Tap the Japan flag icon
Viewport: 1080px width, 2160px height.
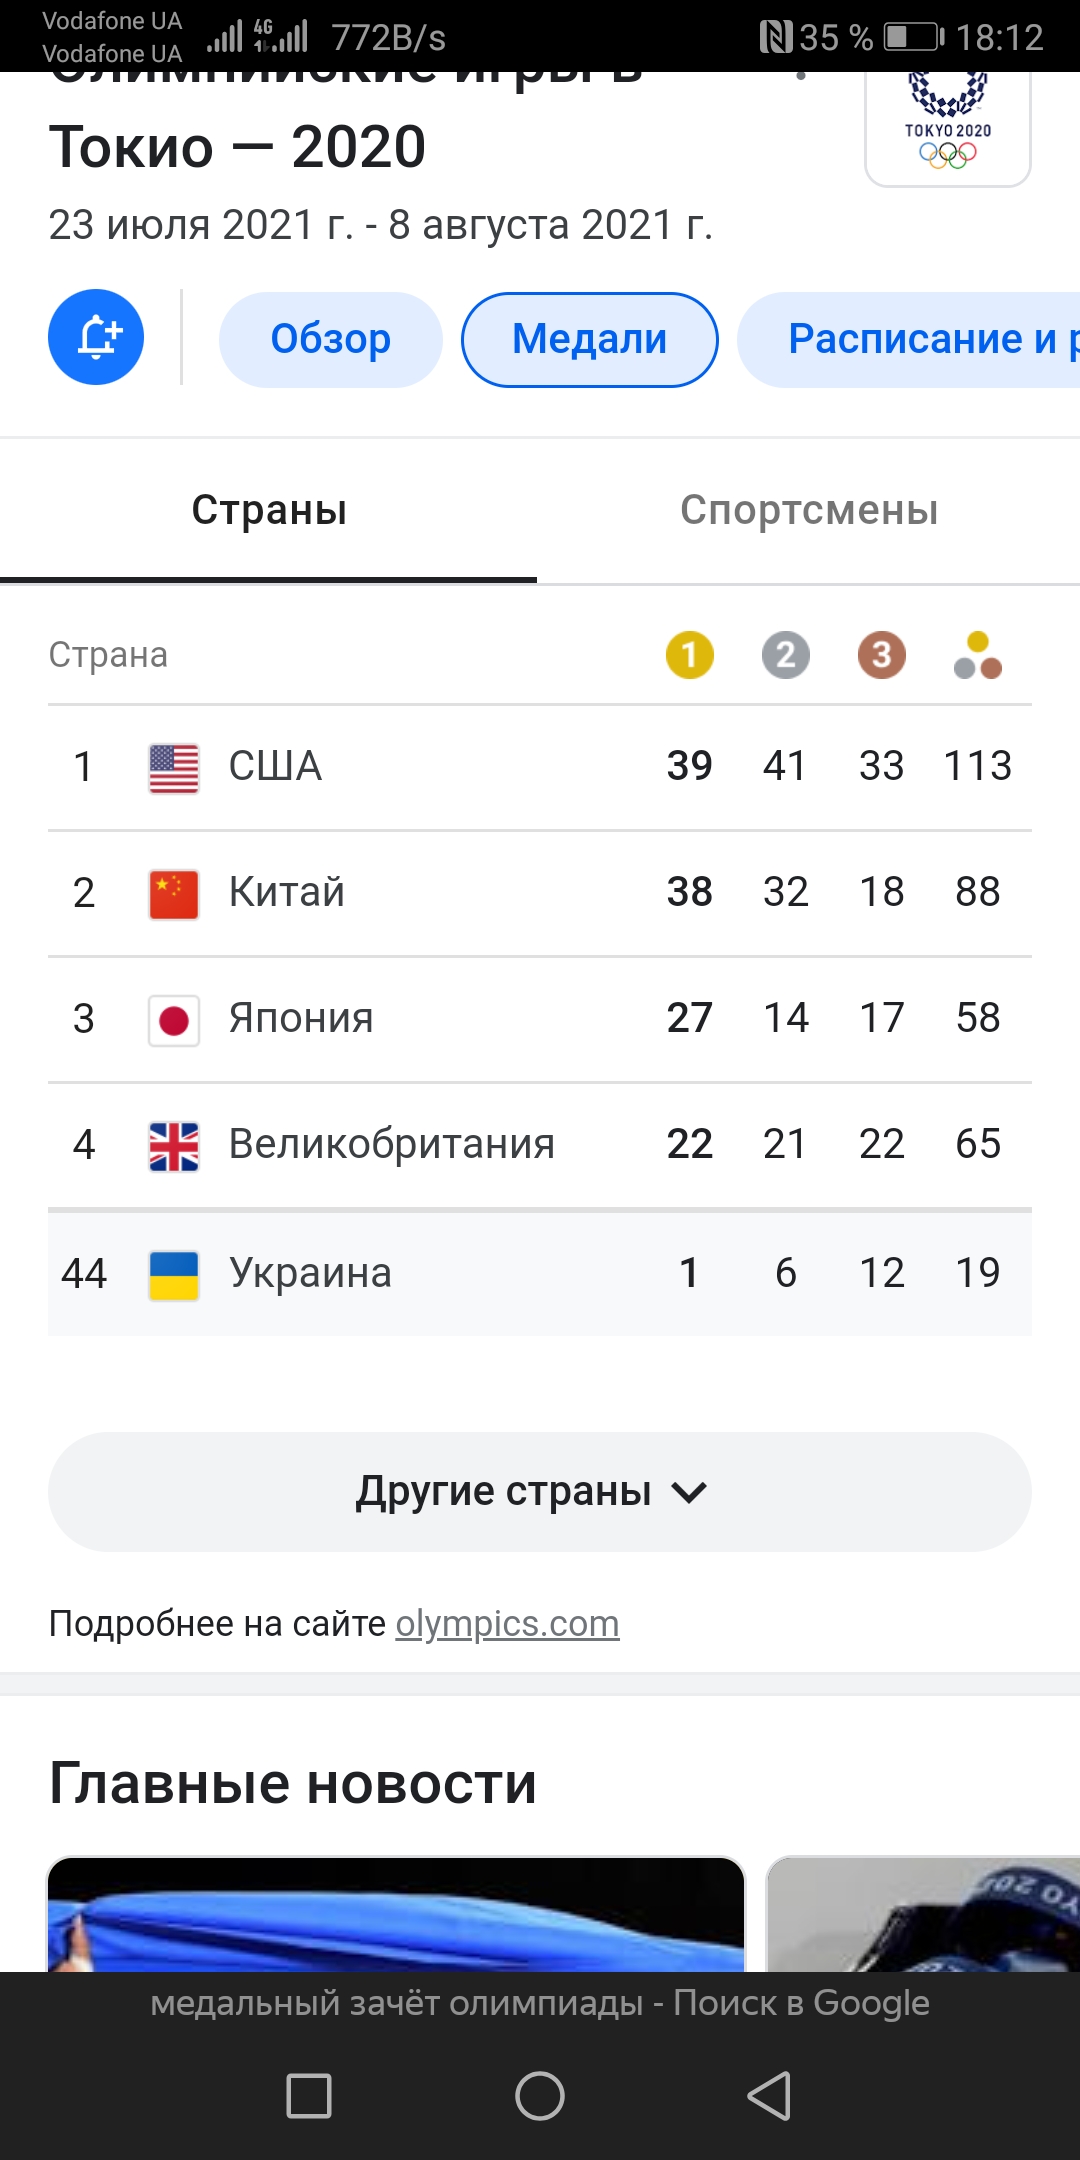pyautogui.click(x=174, y=1020)
